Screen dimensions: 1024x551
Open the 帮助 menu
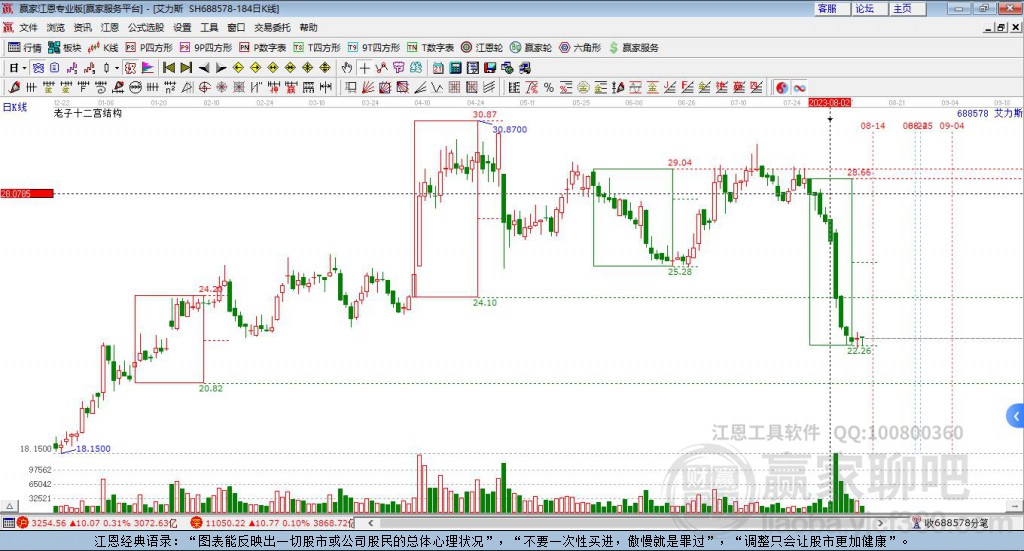click(308, 27)
